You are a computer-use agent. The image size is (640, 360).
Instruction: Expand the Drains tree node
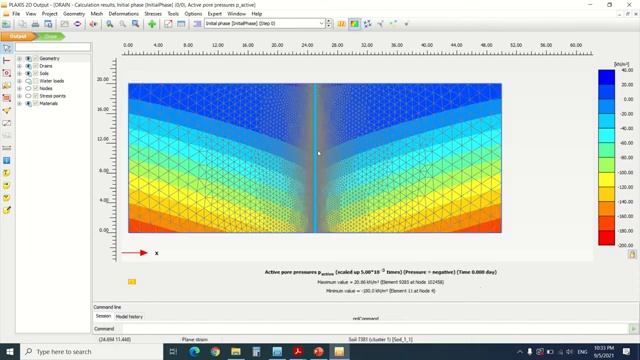pyautogui.click(x=19, y=66)
